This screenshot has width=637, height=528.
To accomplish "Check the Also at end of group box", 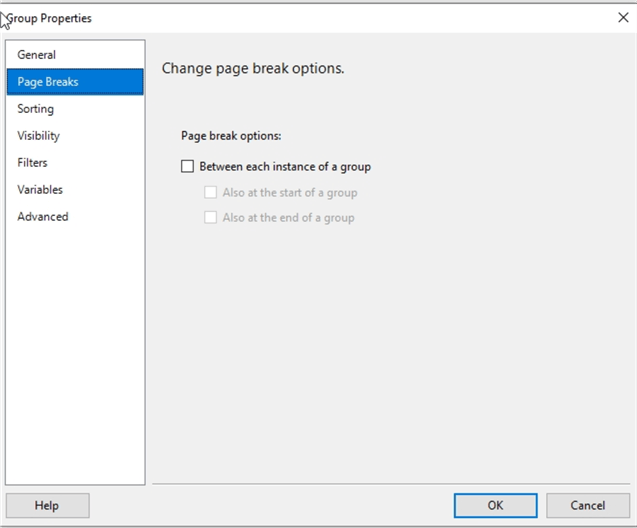I will click(x=210, y=217).
